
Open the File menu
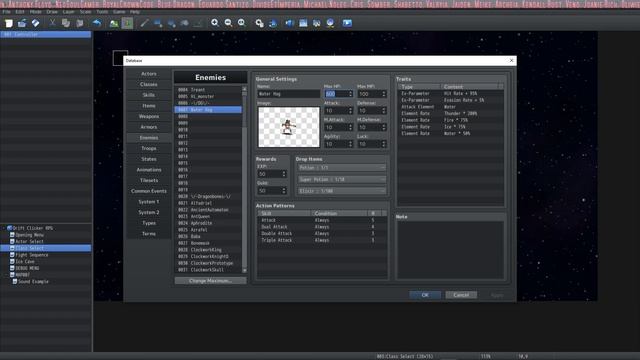pos(7,12)
